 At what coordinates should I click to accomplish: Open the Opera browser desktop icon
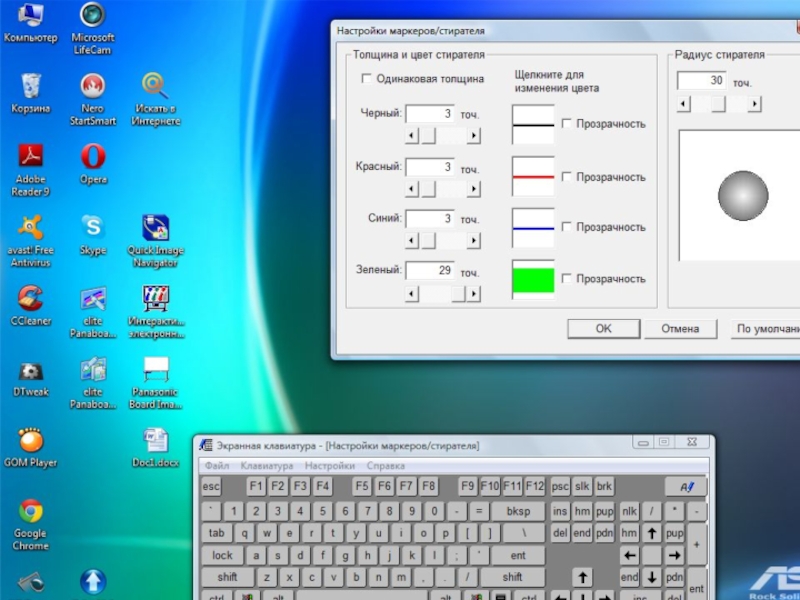click(93, 157)
